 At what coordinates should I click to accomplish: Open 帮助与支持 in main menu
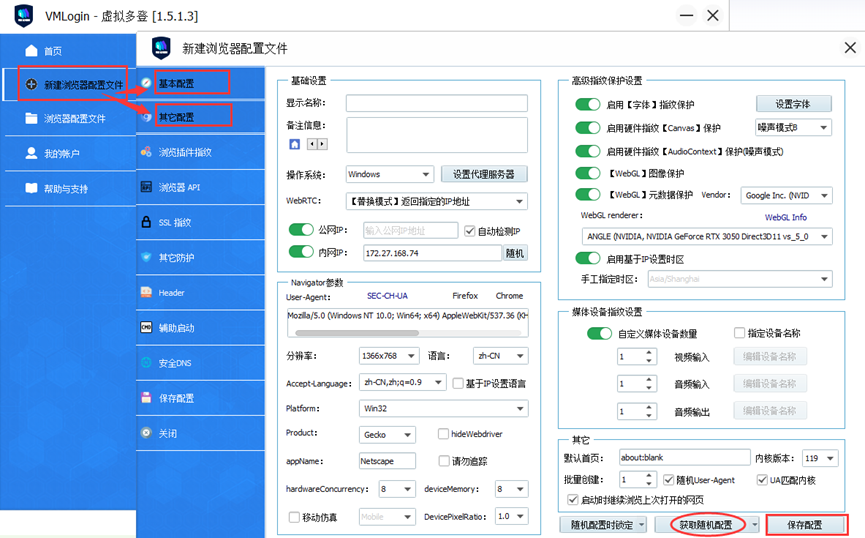70,189
